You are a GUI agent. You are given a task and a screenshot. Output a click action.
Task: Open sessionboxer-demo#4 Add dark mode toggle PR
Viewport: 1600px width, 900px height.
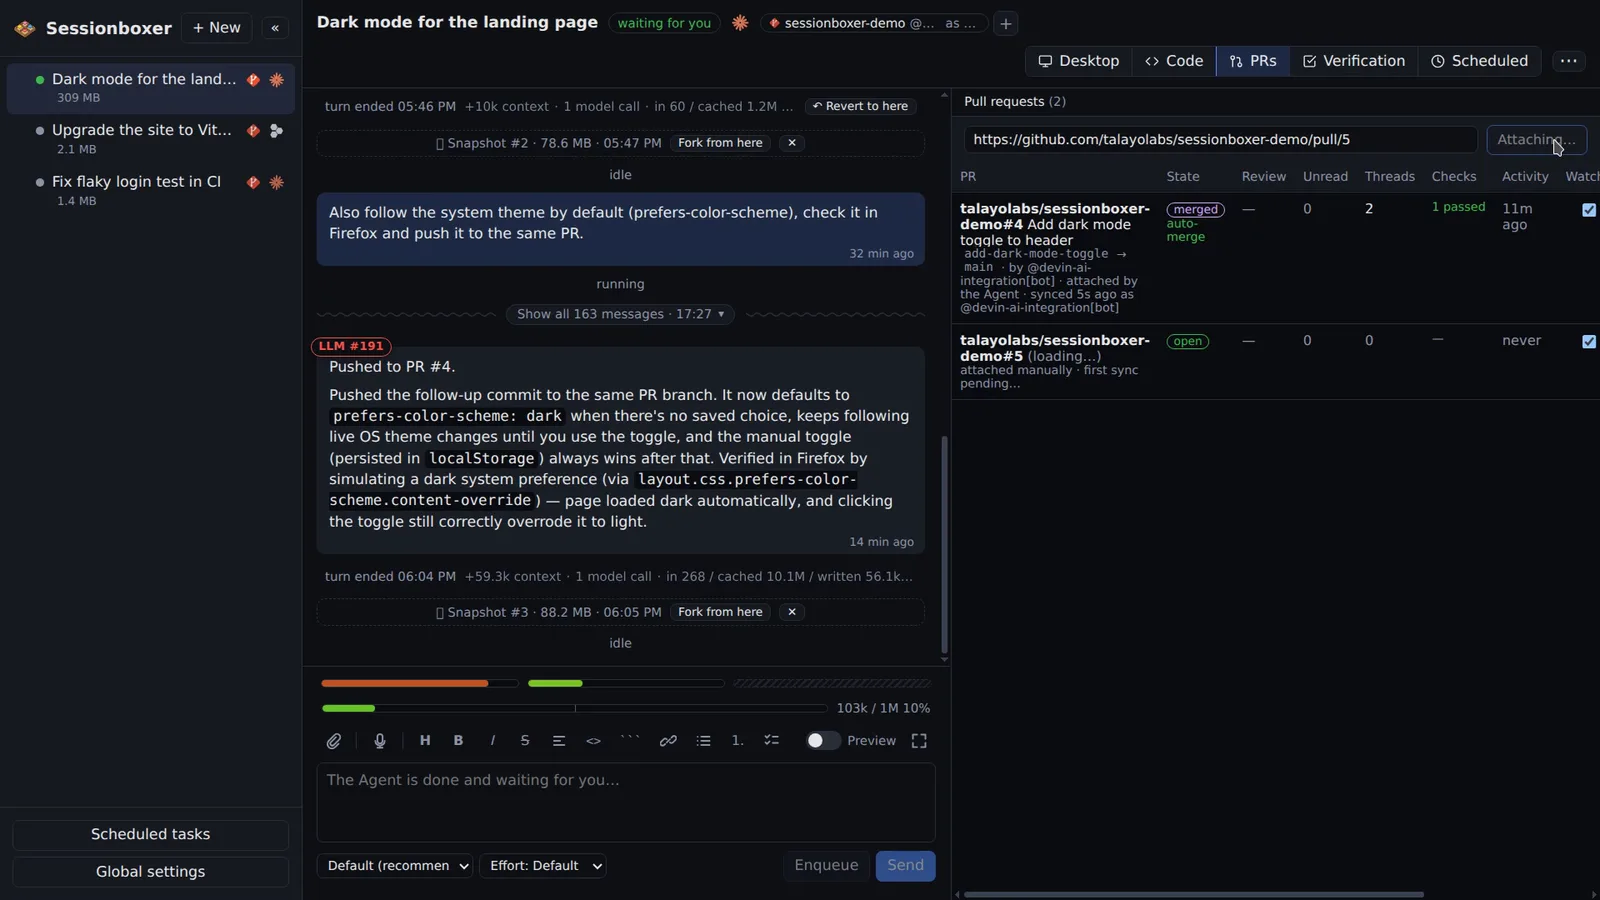[x=1055, y=224]
